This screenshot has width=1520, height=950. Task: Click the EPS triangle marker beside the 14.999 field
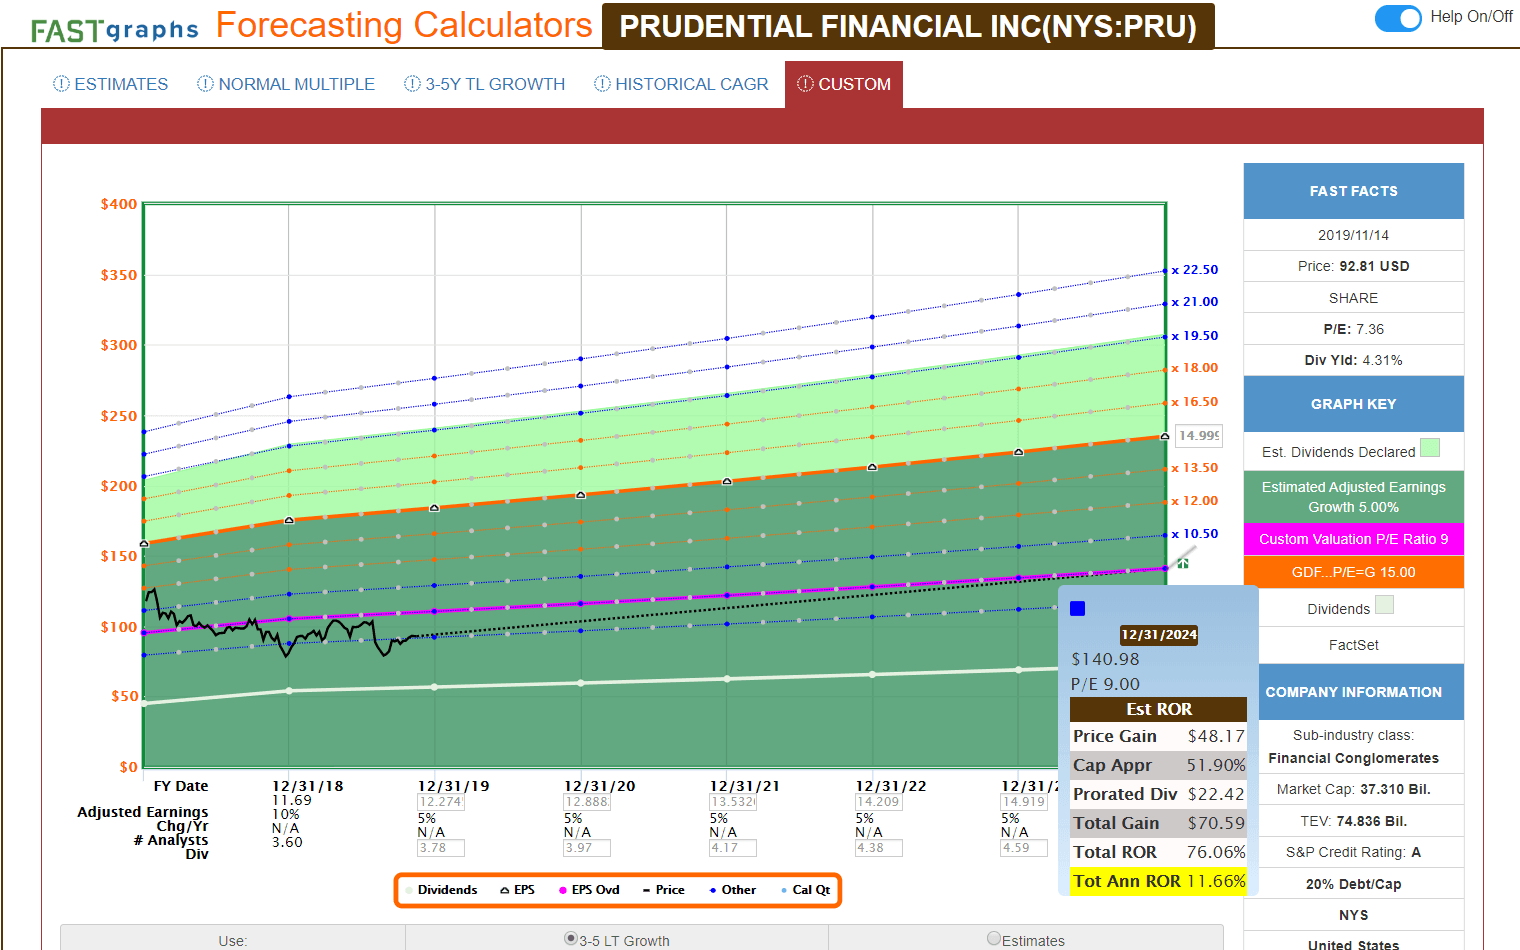[1165, 436]
